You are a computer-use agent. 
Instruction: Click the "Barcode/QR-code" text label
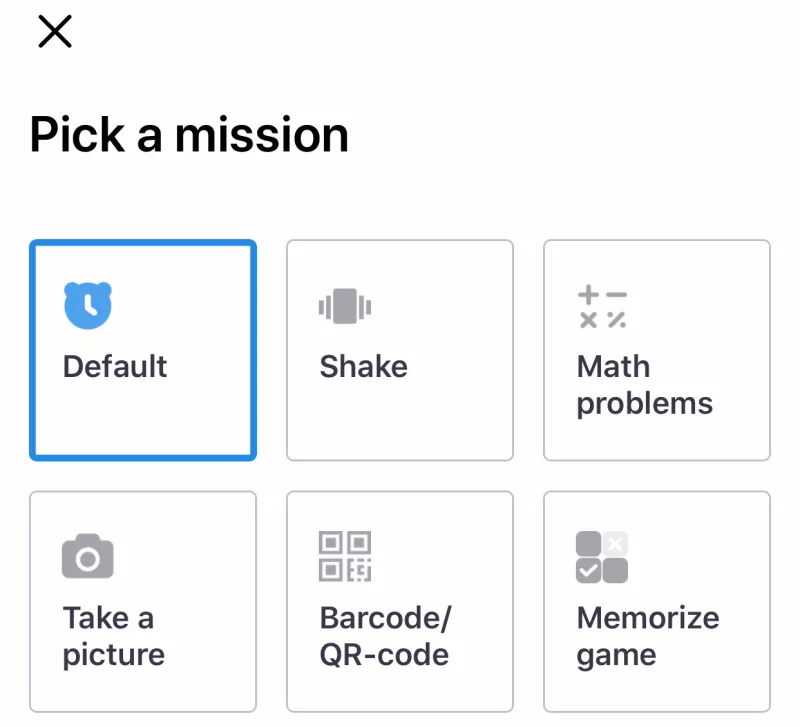pyautogui.click(x=385, y=636)
